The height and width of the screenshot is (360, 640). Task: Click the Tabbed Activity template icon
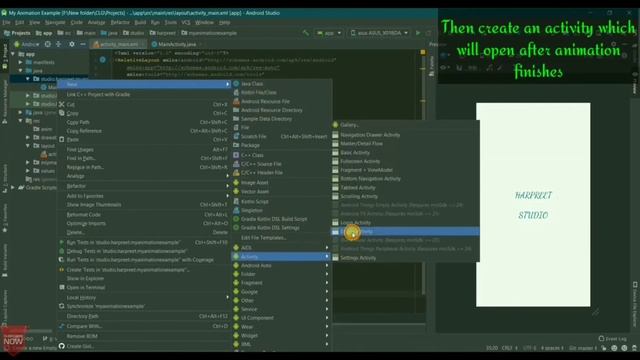(335, 187)
